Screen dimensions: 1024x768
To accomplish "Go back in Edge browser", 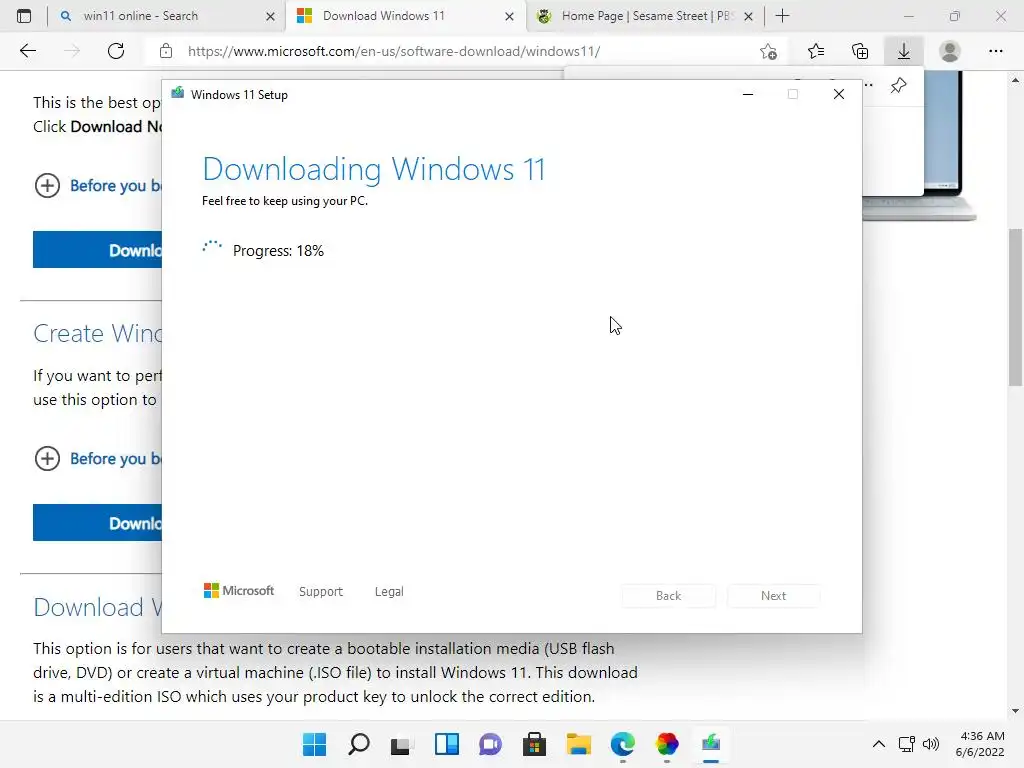I will (27, 51).
